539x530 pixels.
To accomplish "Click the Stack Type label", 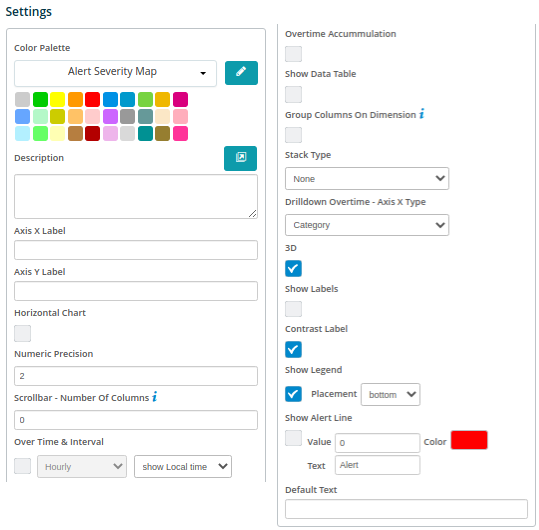I will tap(308, 155).
